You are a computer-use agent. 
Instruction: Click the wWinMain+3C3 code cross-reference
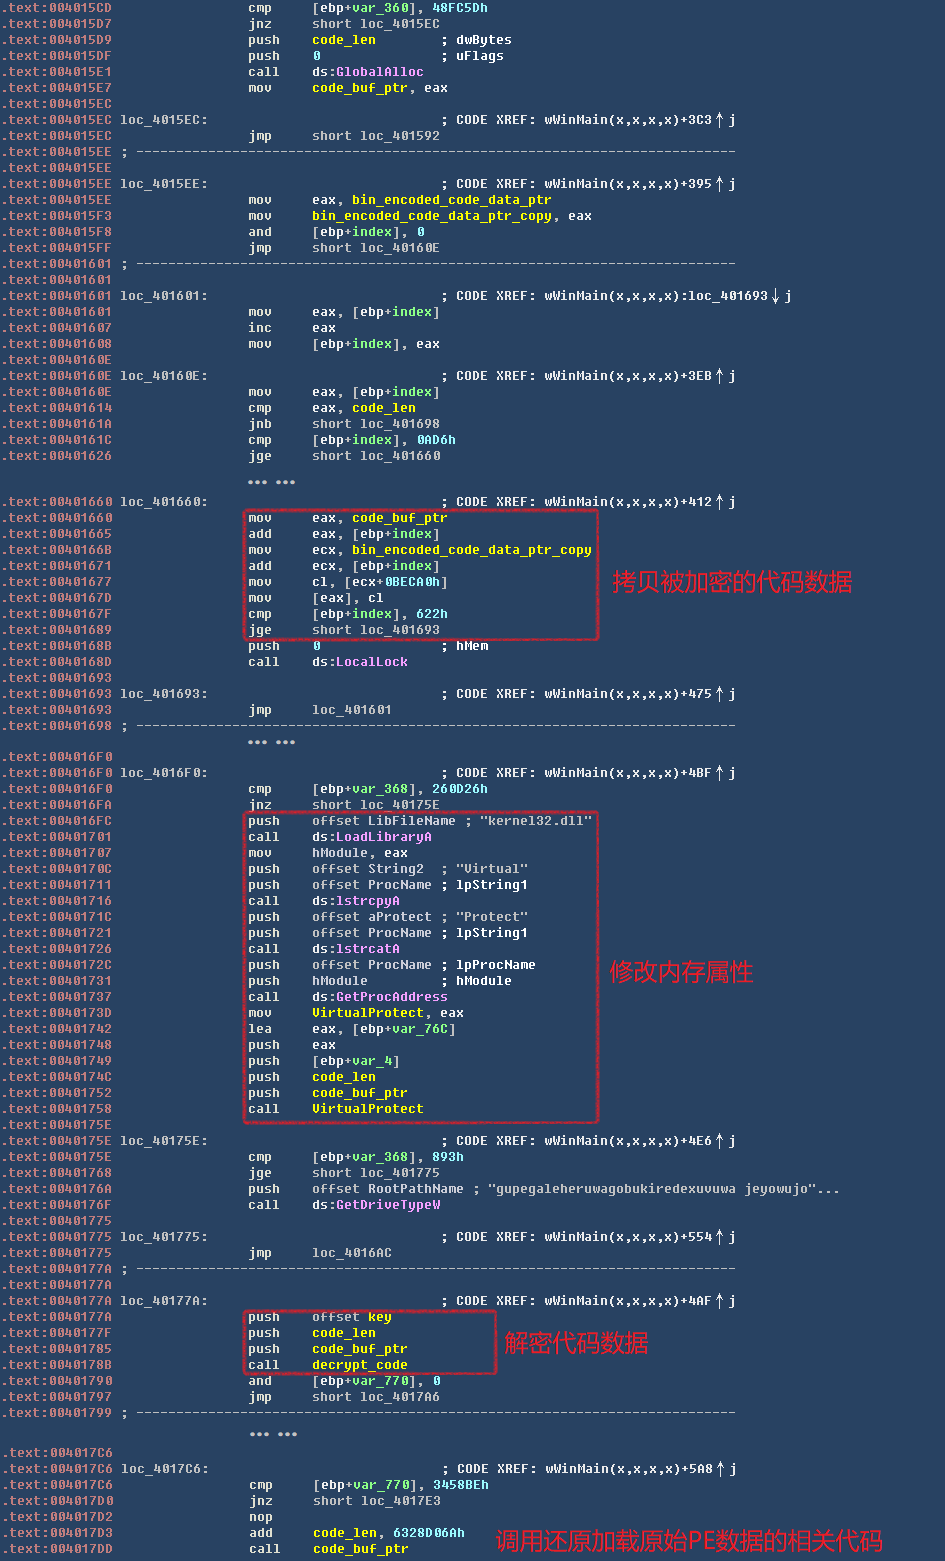627,120
